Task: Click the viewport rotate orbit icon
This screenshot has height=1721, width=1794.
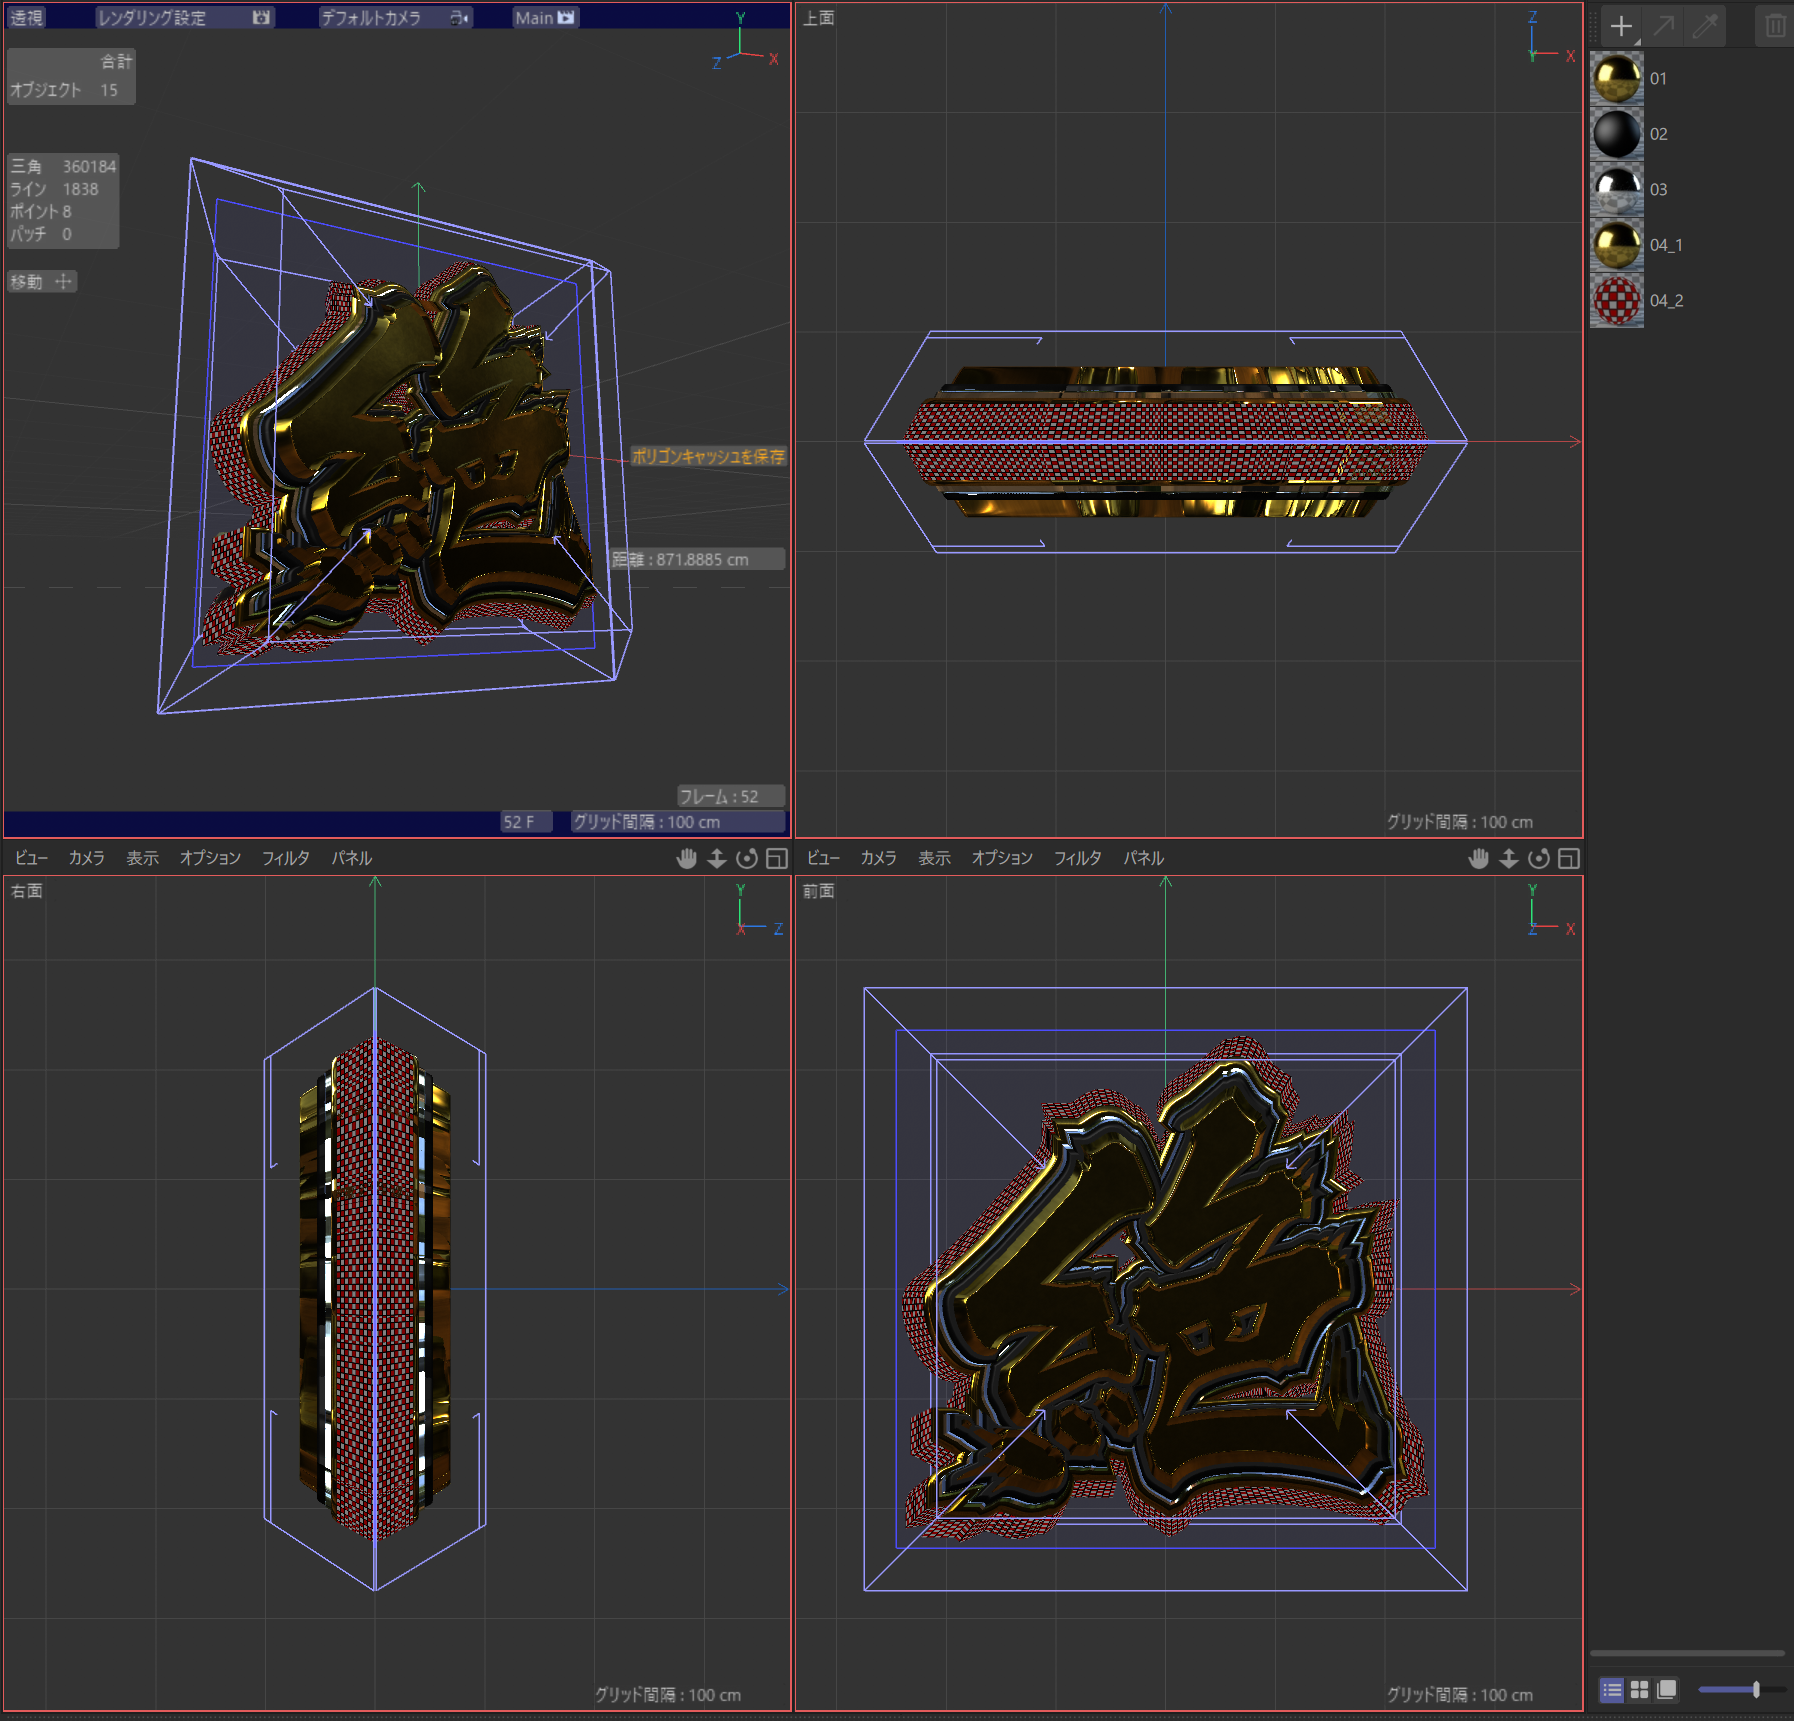Action: coord(747,858)
